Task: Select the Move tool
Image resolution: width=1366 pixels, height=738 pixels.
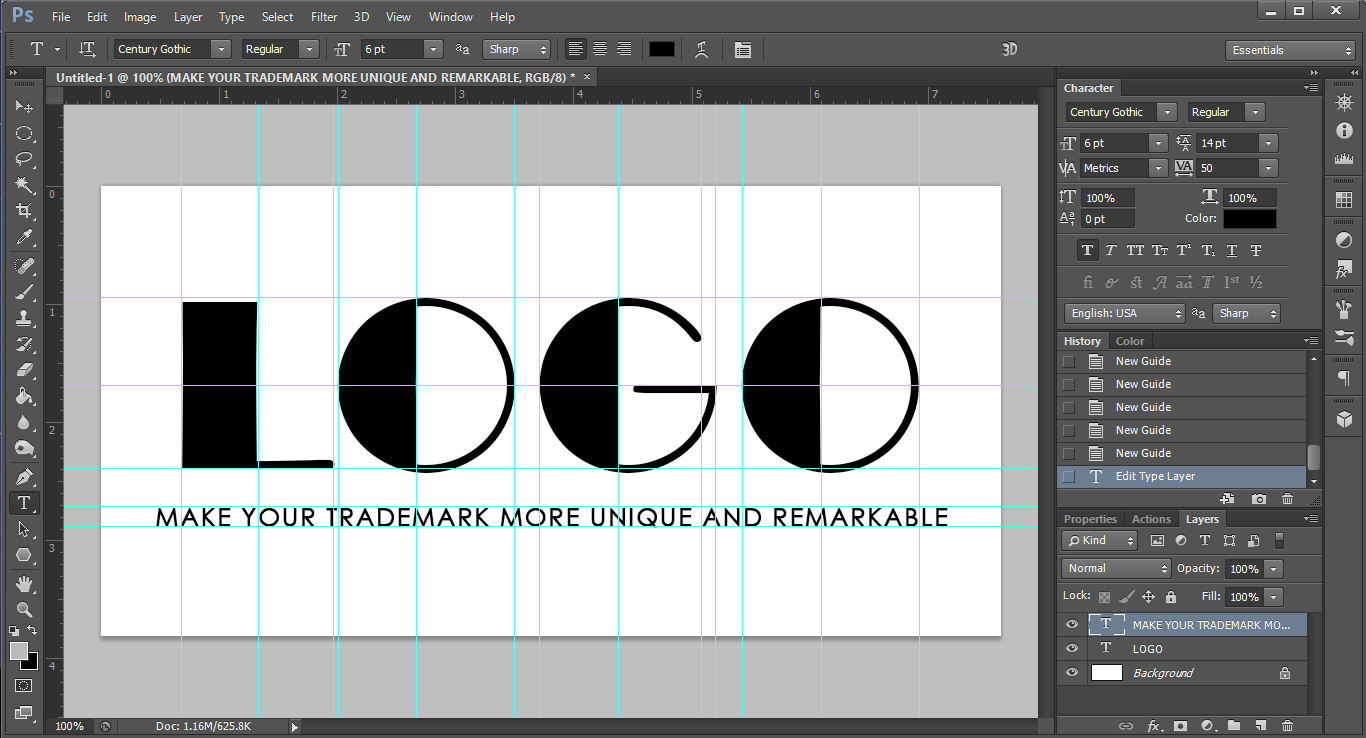Action: click(24, 107)
